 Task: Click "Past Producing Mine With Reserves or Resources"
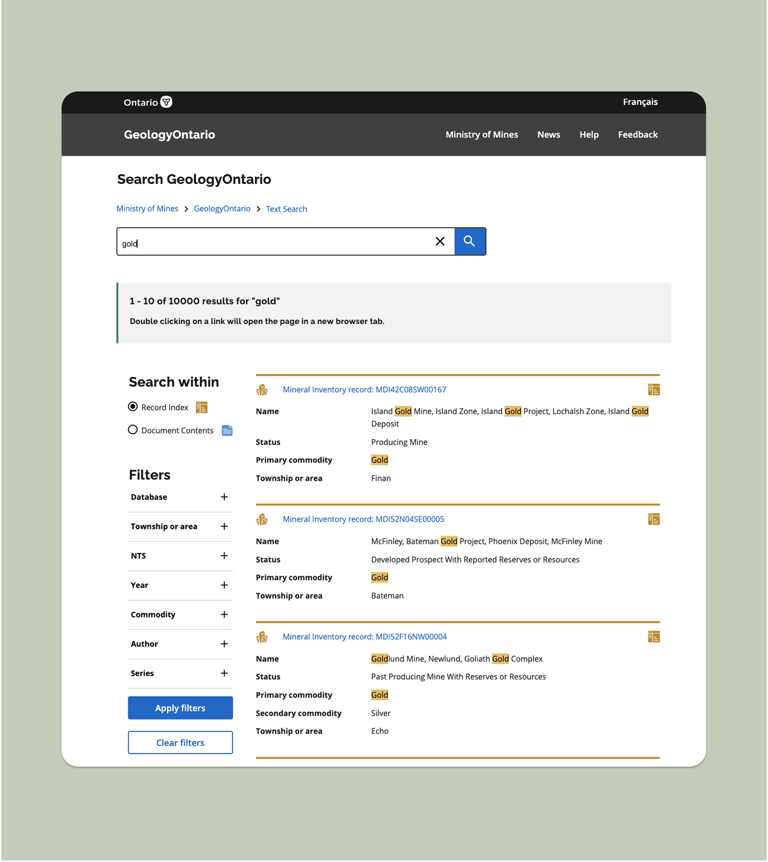[x=458, y=677]
